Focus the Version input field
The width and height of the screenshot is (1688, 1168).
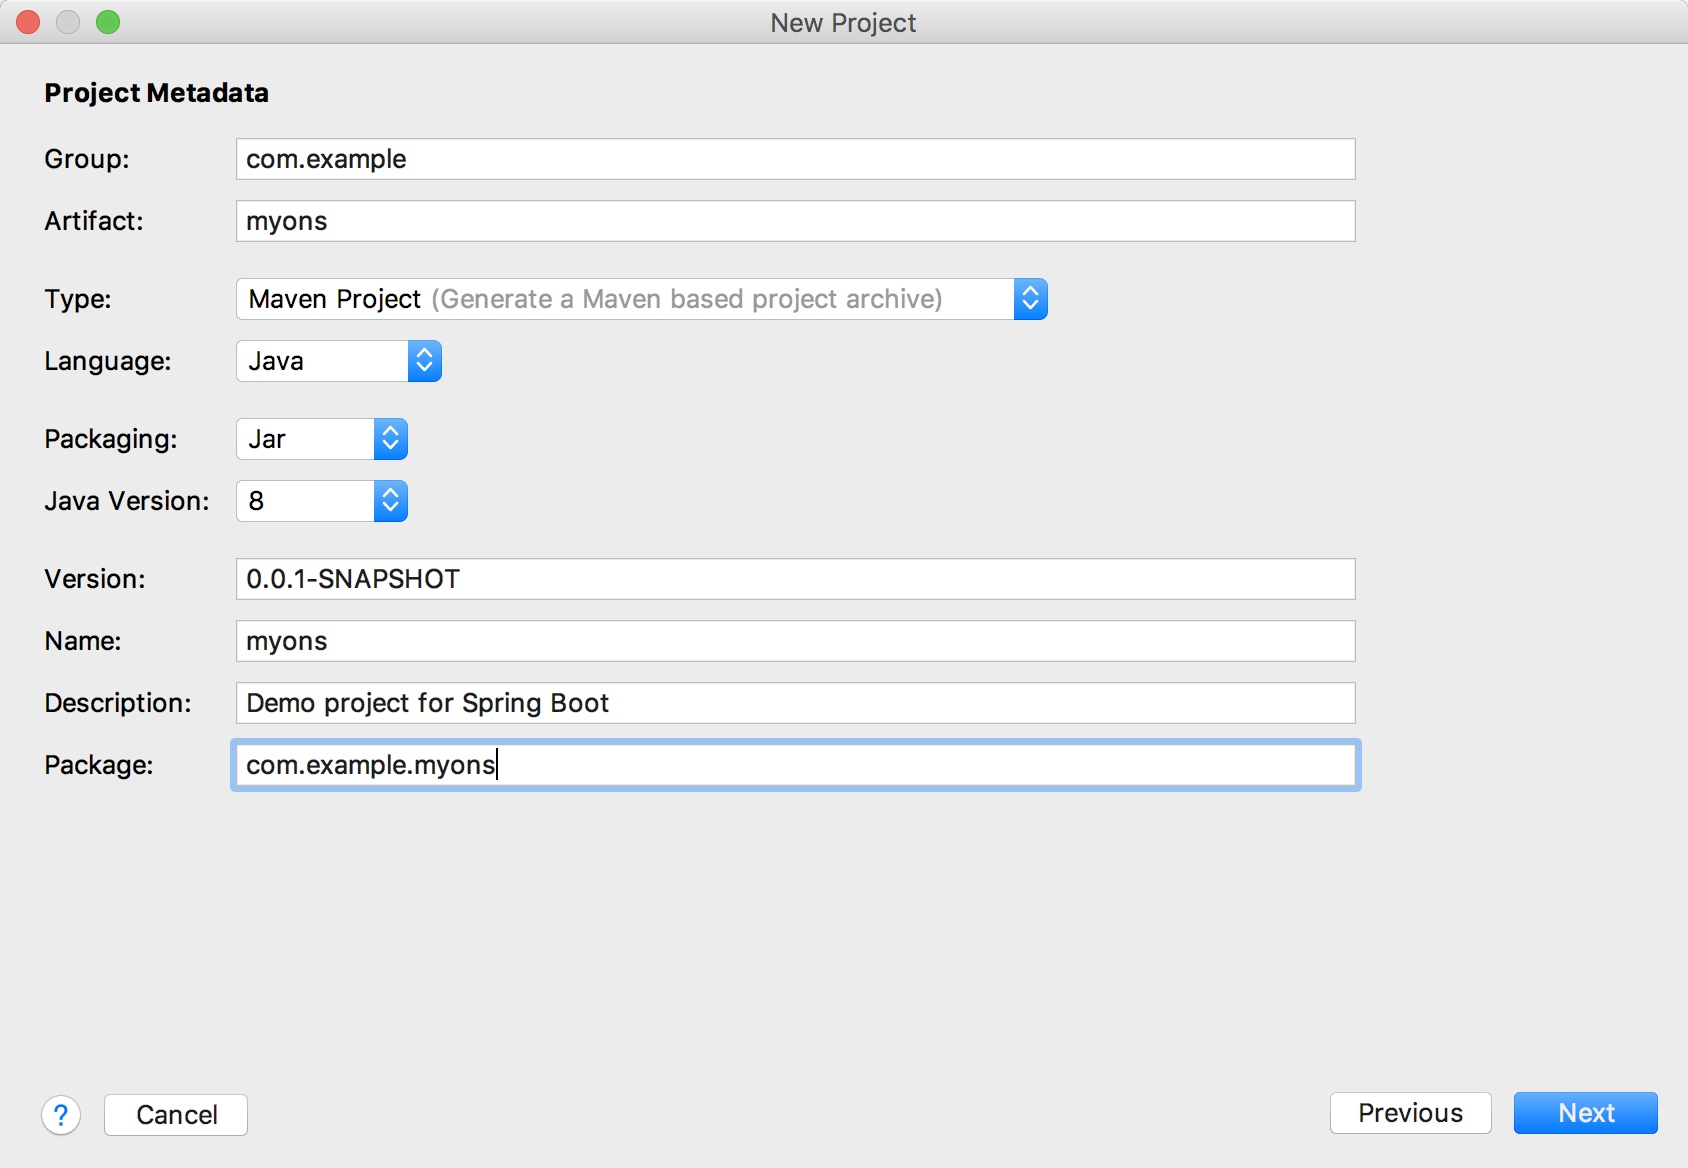click(795, 579)
